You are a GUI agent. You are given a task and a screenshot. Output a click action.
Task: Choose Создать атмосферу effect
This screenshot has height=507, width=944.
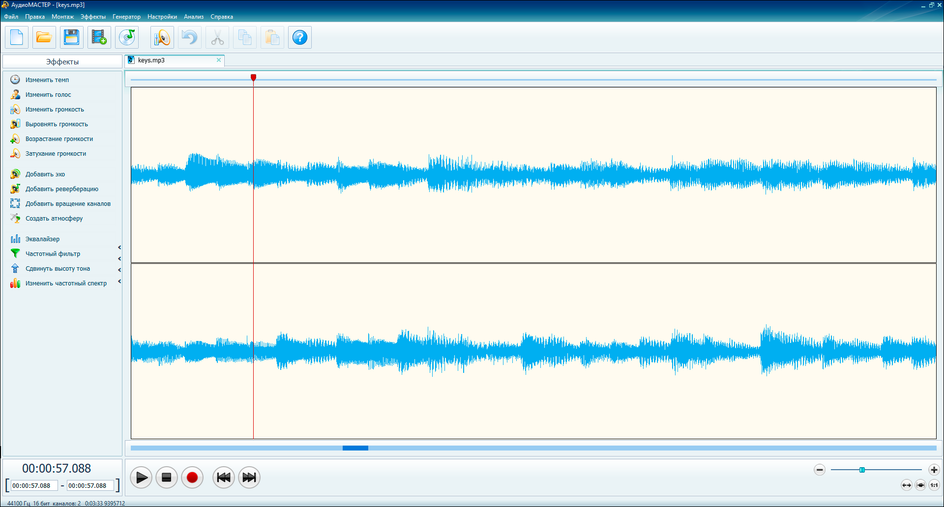pos(54,219)
